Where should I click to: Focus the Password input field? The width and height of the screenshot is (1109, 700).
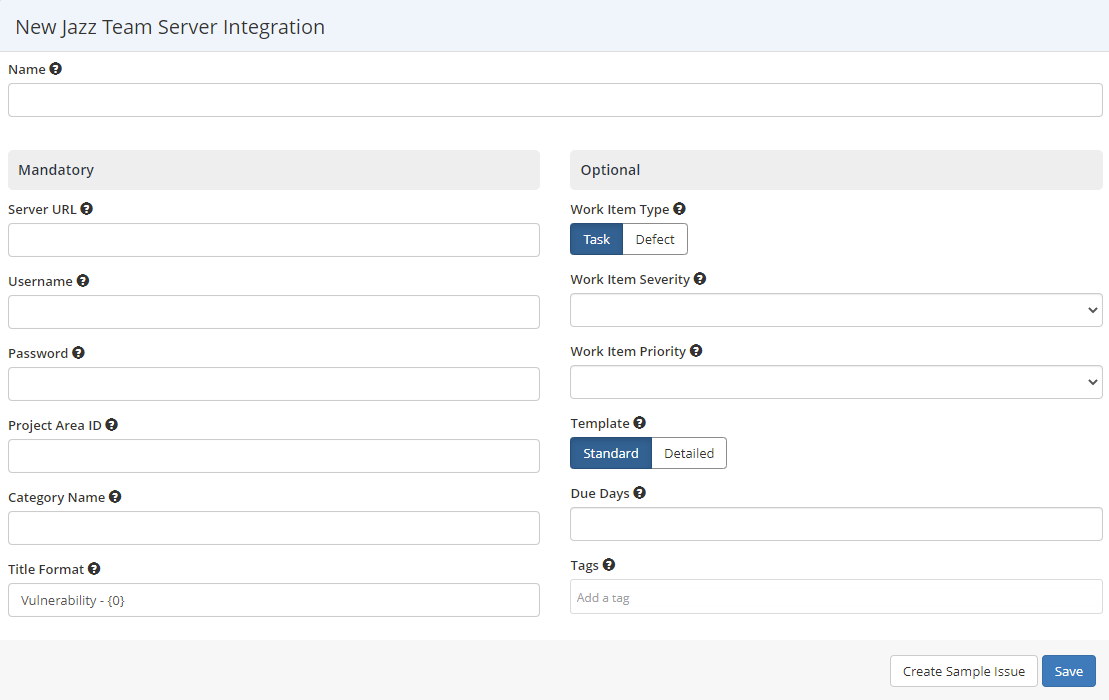274,384
